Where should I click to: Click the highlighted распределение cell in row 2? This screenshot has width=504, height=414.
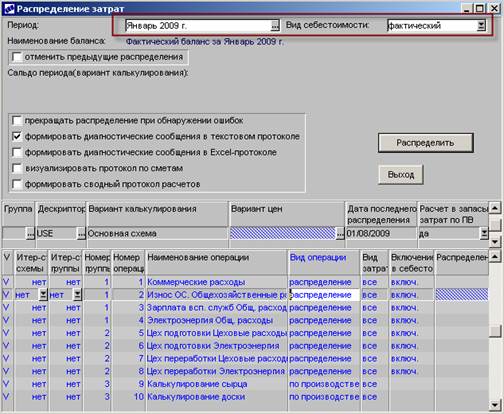pyautogui.click(x=324, y=295)
